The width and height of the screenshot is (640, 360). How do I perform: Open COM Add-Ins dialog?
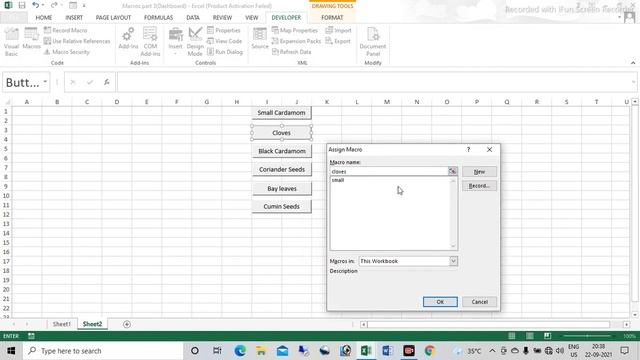150,42
